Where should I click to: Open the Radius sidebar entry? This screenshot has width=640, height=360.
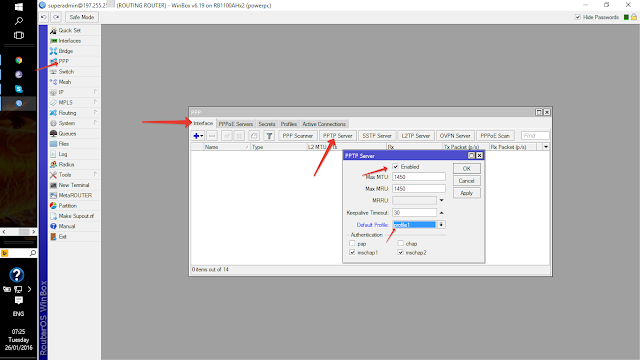(66, 164)
